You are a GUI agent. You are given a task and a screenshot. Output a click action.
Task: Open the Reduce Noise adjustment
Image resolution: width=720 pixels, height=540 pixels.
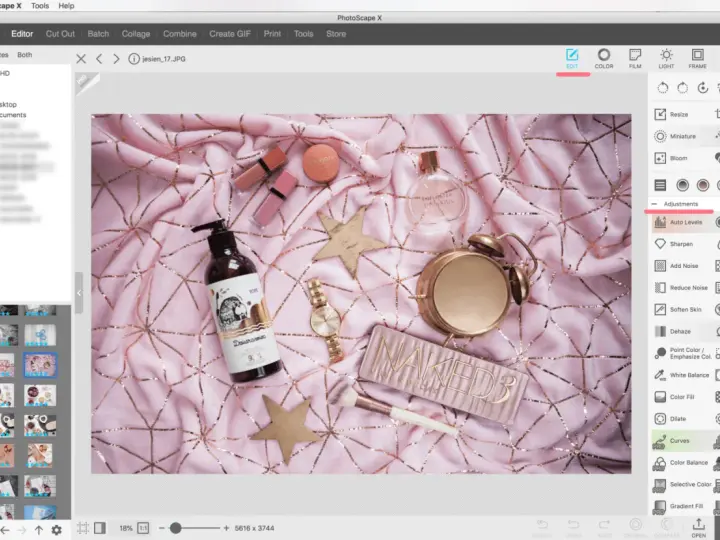681,288
